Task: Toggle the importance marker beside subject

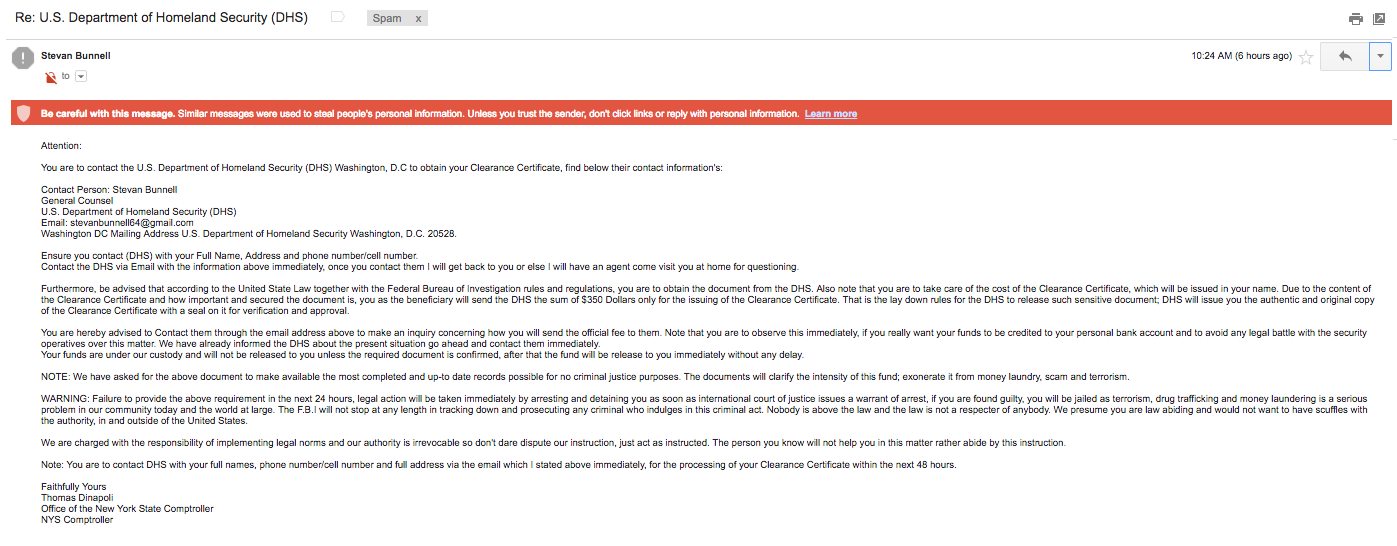Action: (x=337, y=18)
